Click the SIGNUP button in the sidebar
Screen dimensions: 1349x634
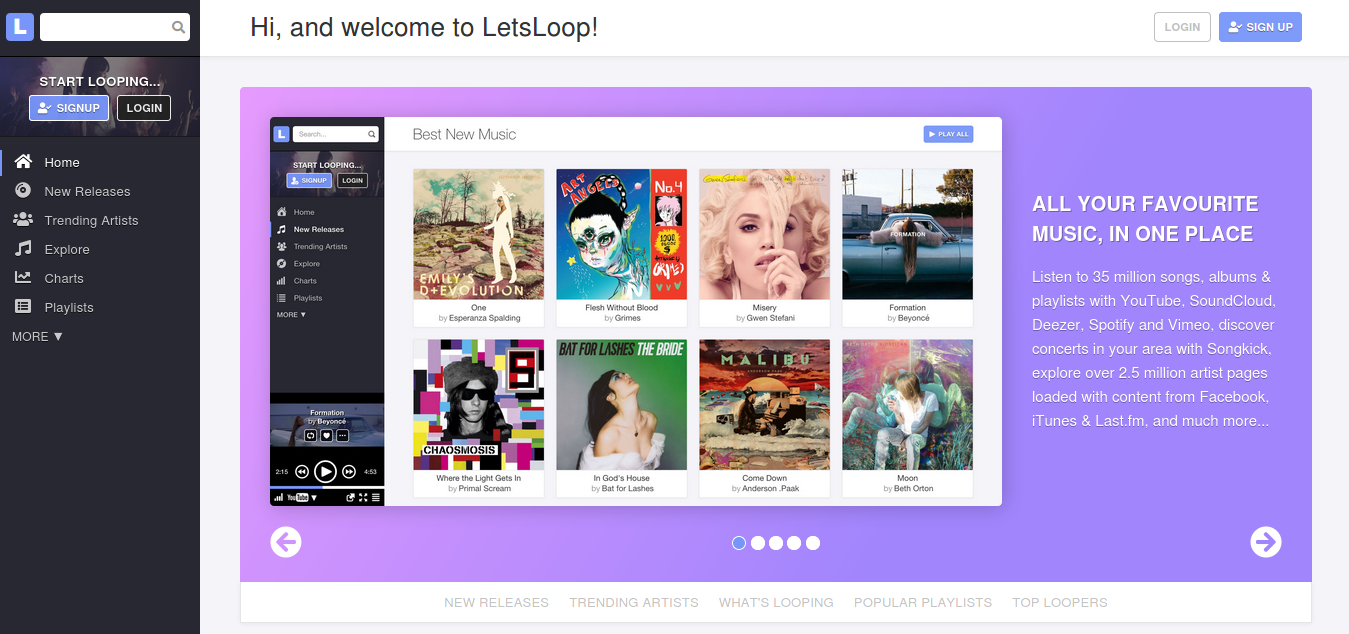click(x=69, y=108)
